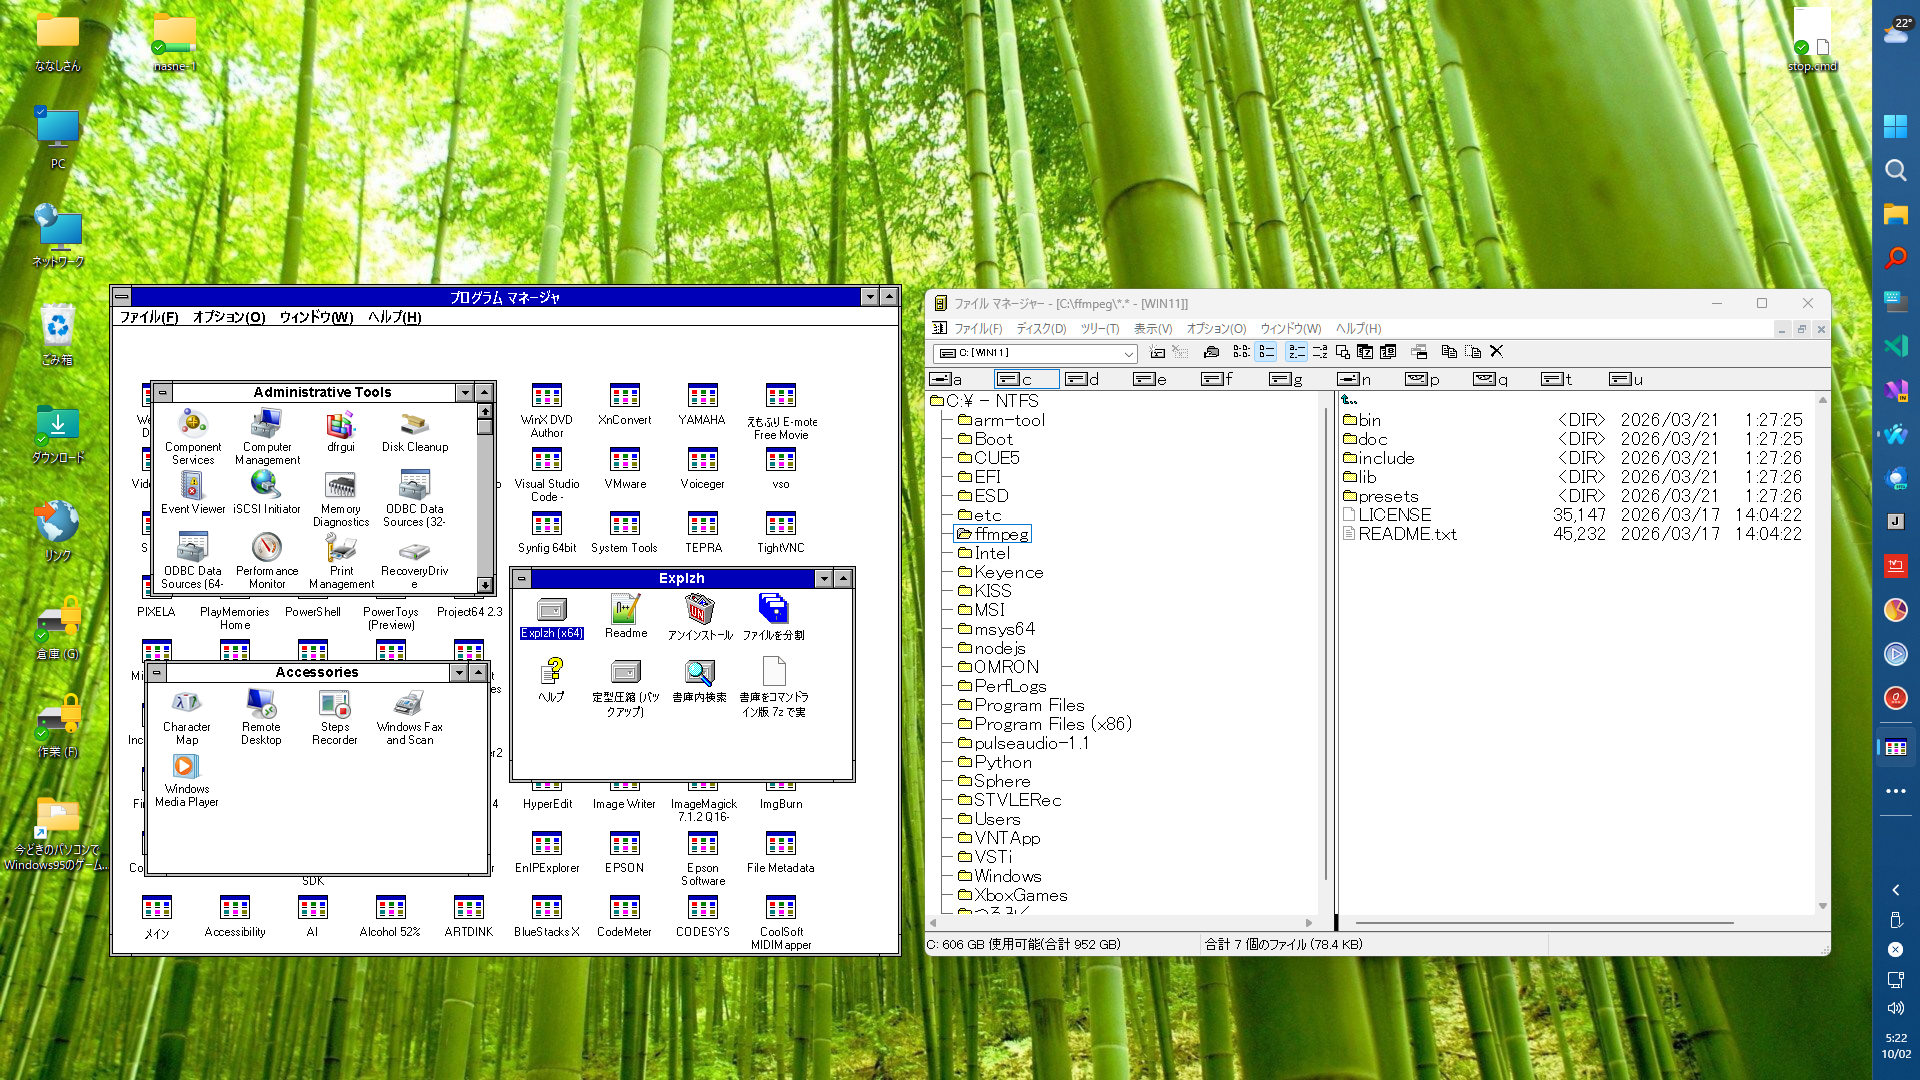Open the ツリー(T) menu in File Manager
Image resolution: width=1920 pixels, height=1080 pixels.
(x=1099, y=329)
